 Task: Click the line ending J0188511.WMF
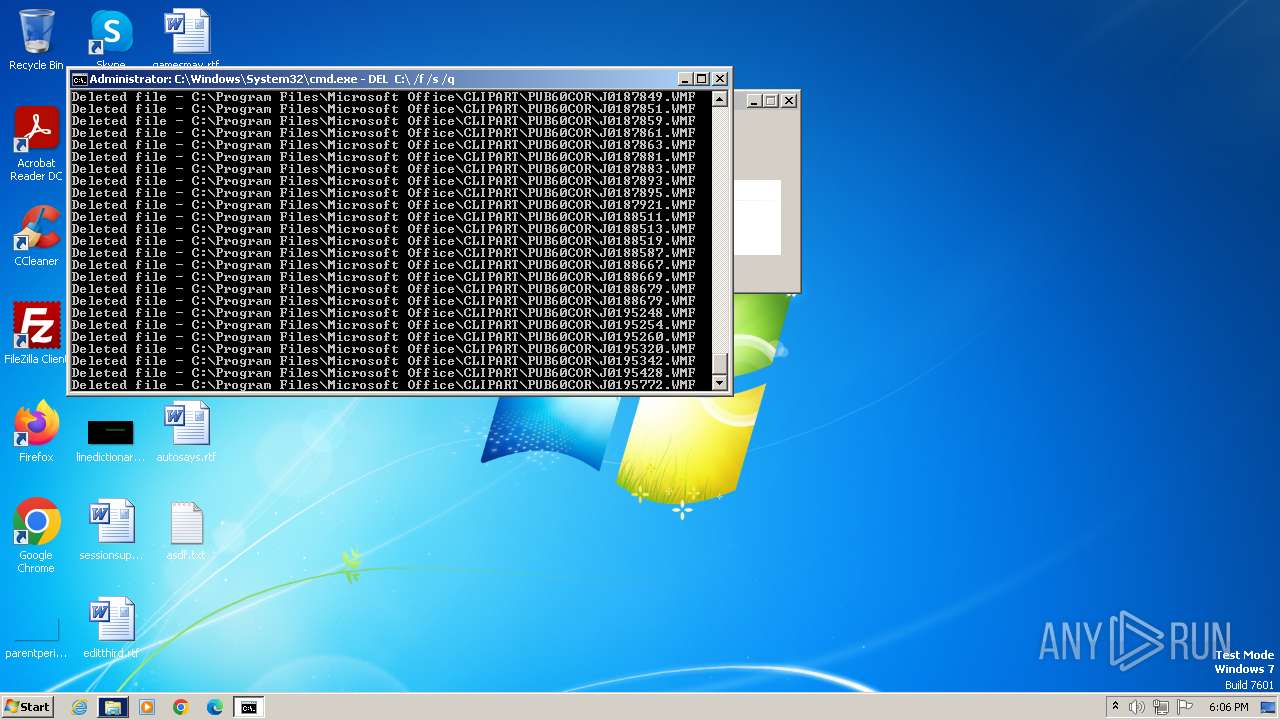(x=384, y=217)
